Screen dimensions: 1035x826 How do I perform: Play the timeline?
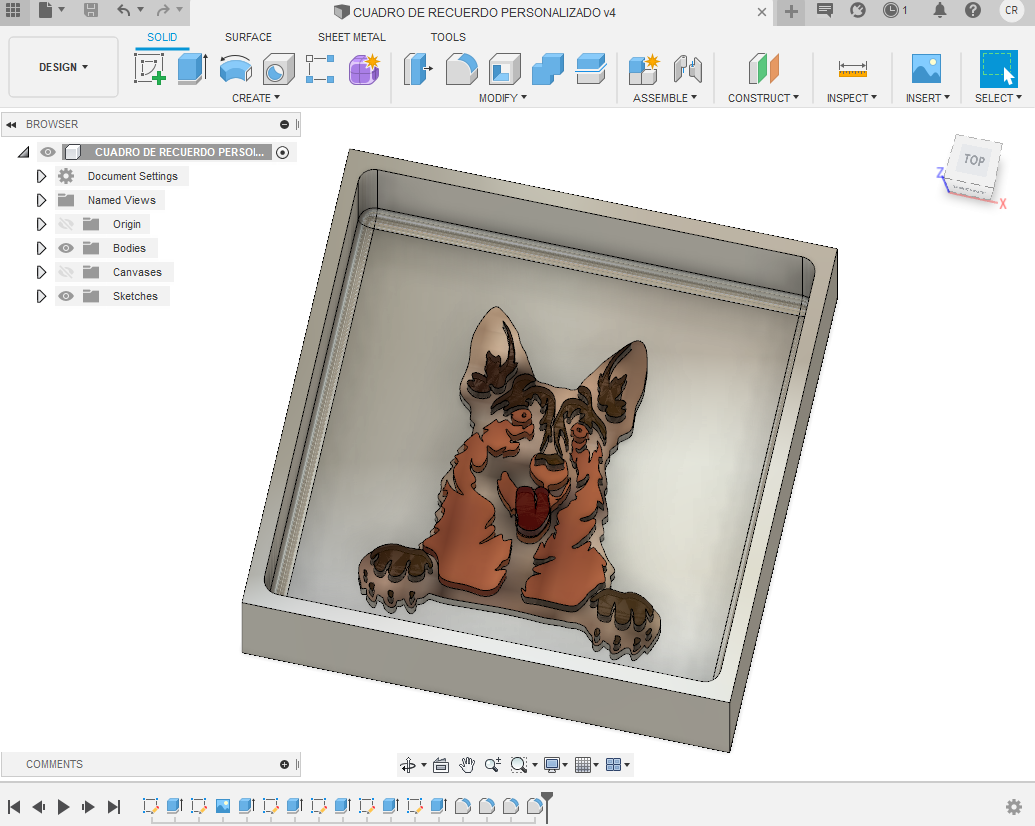[63, 806]
